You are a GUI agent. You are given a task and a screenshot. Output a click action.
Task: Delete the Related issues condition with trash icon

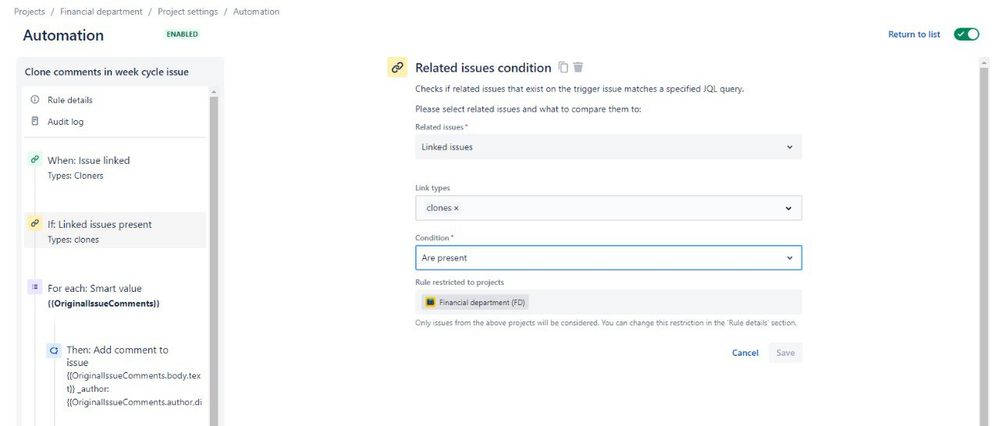pyautogui.click(x=578, y=67)
